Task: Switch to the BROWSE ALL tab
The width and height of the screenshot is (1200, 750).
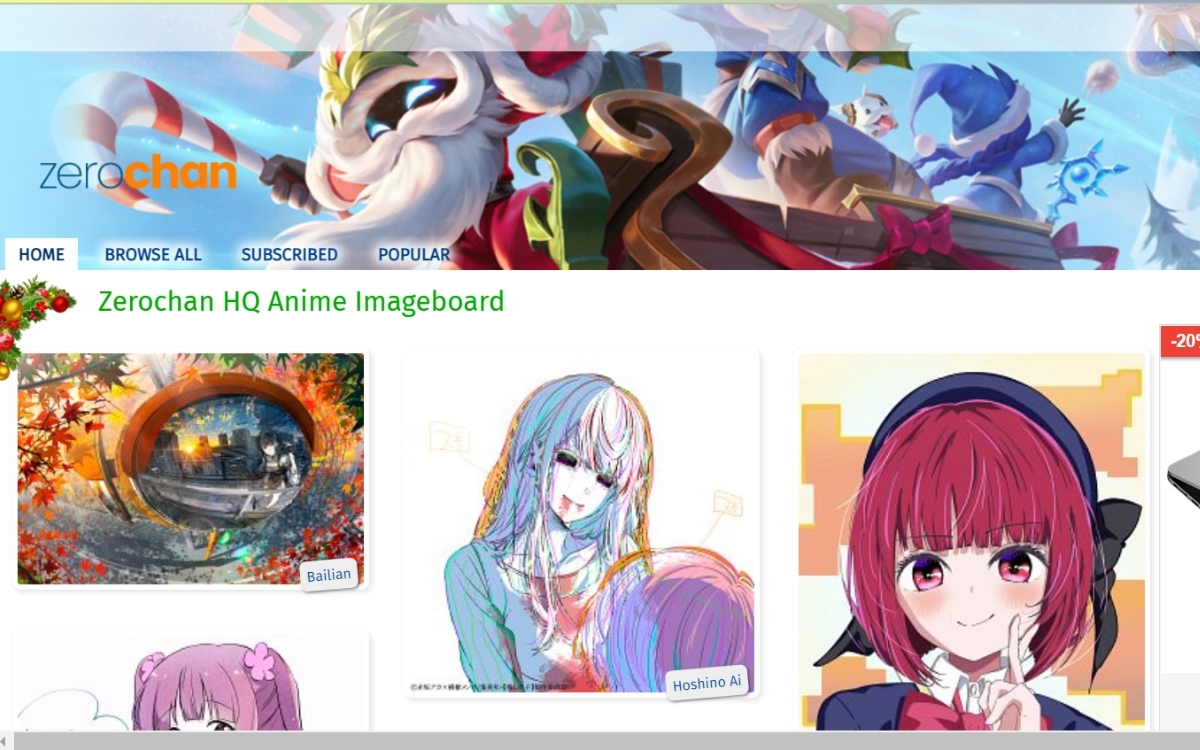Action: [x=153, y=254]
